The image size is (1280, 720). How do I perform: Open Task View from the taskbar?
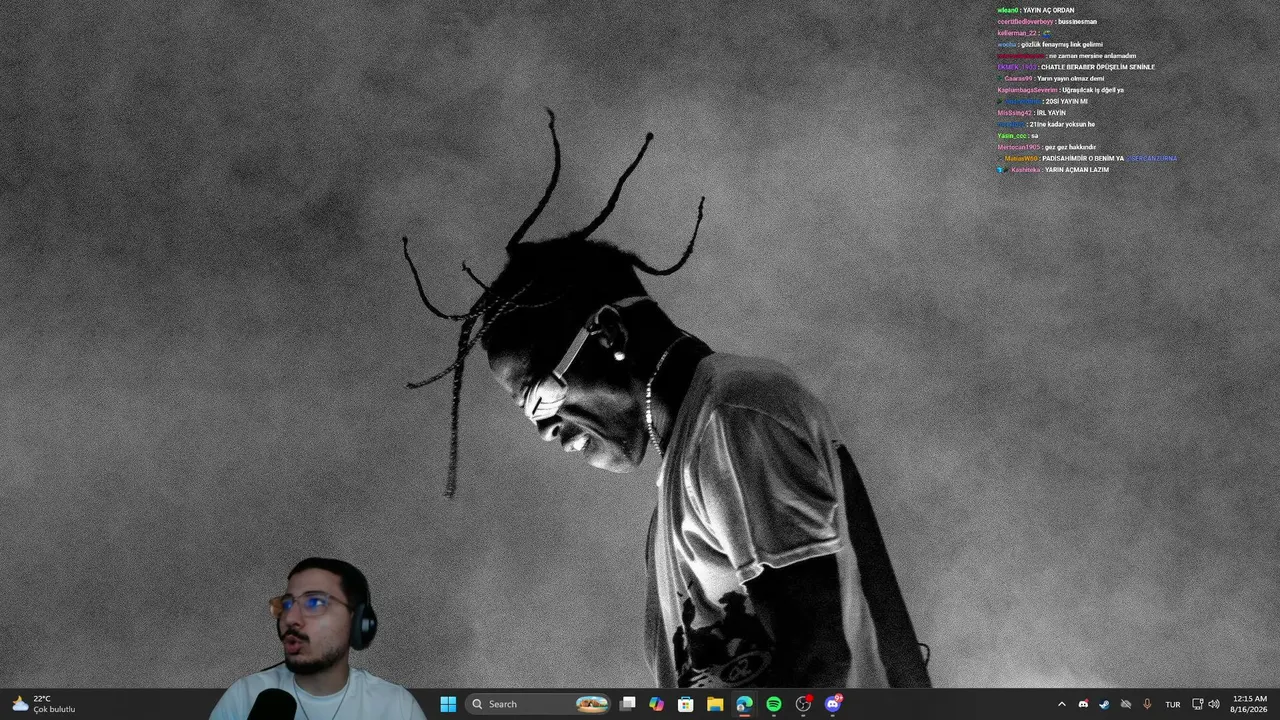tap(627, 704)
